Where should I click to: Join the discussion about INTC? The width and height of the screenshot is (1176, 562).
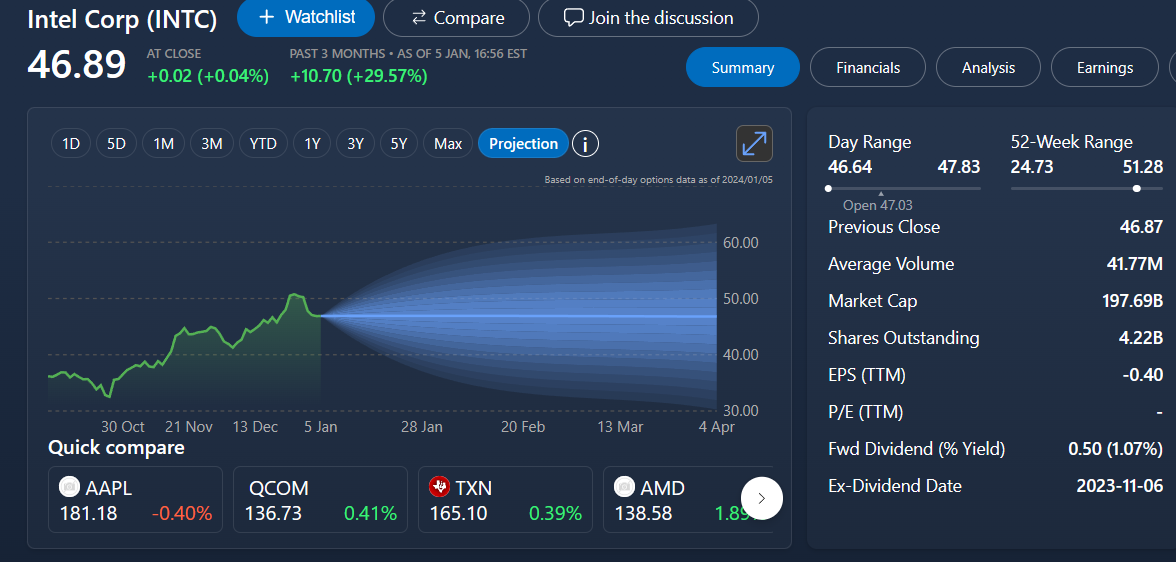pos(648,18)
